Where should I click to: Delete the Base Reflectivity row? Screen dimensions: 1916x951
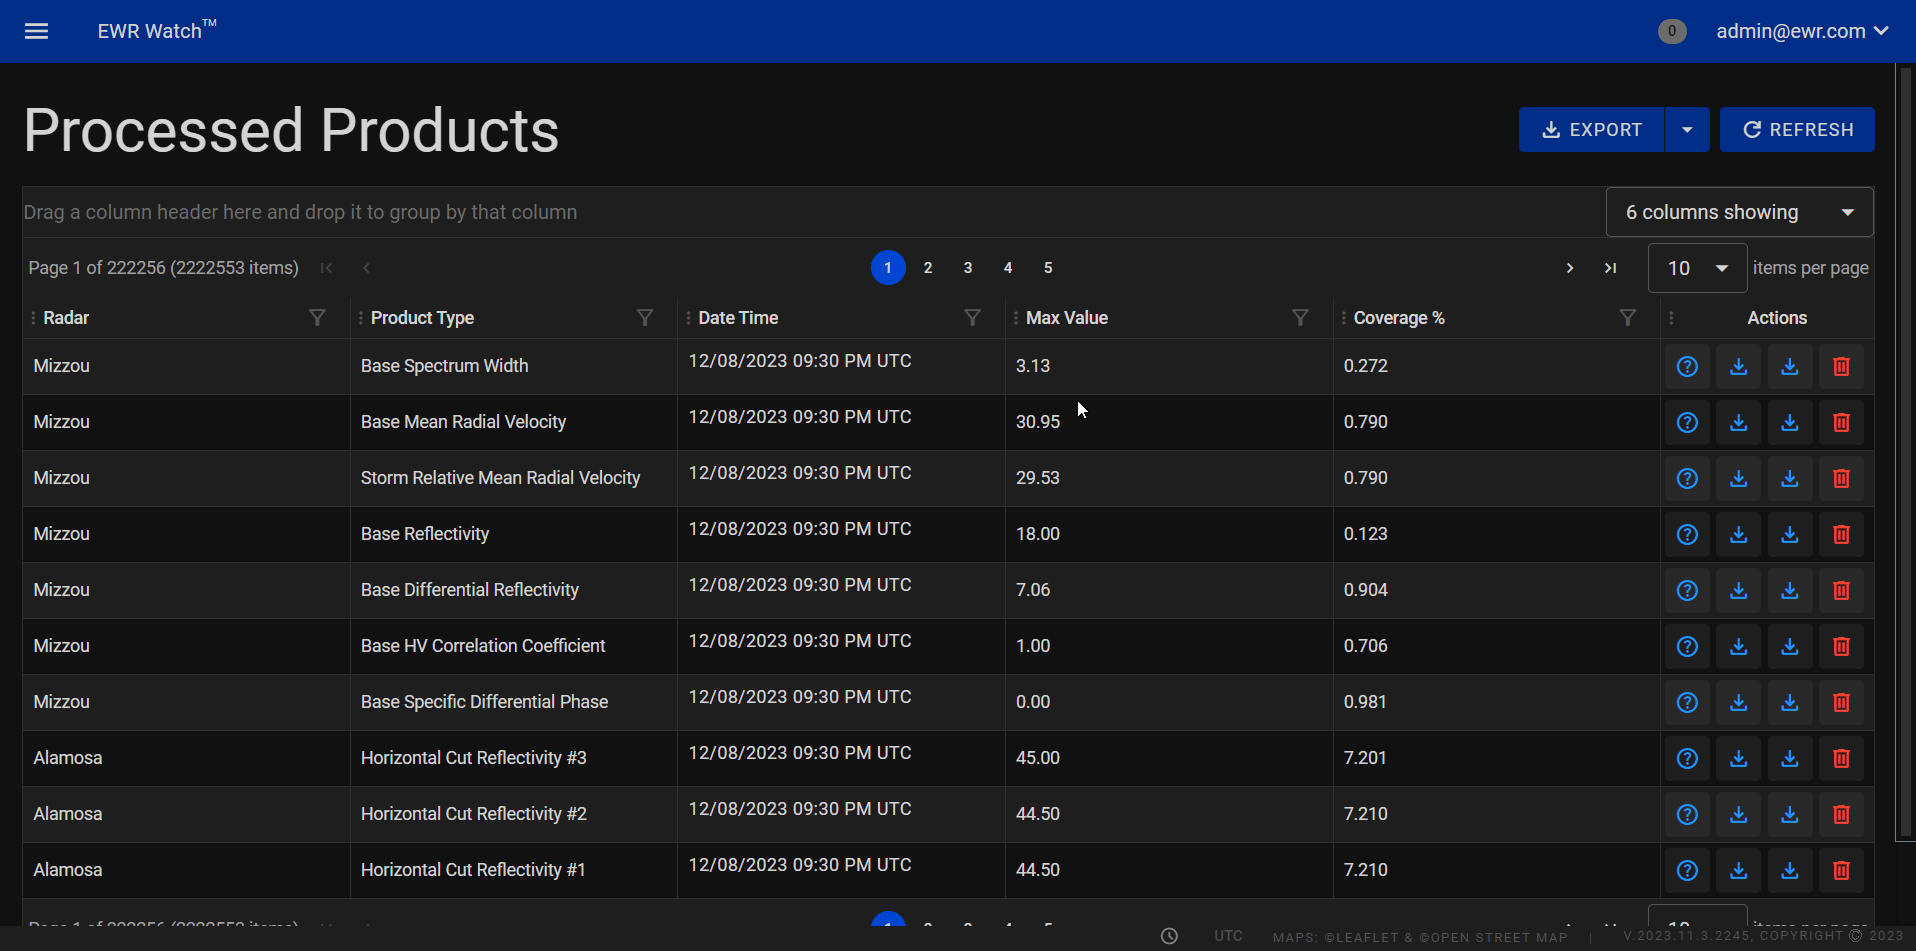tap(1840, 535)
